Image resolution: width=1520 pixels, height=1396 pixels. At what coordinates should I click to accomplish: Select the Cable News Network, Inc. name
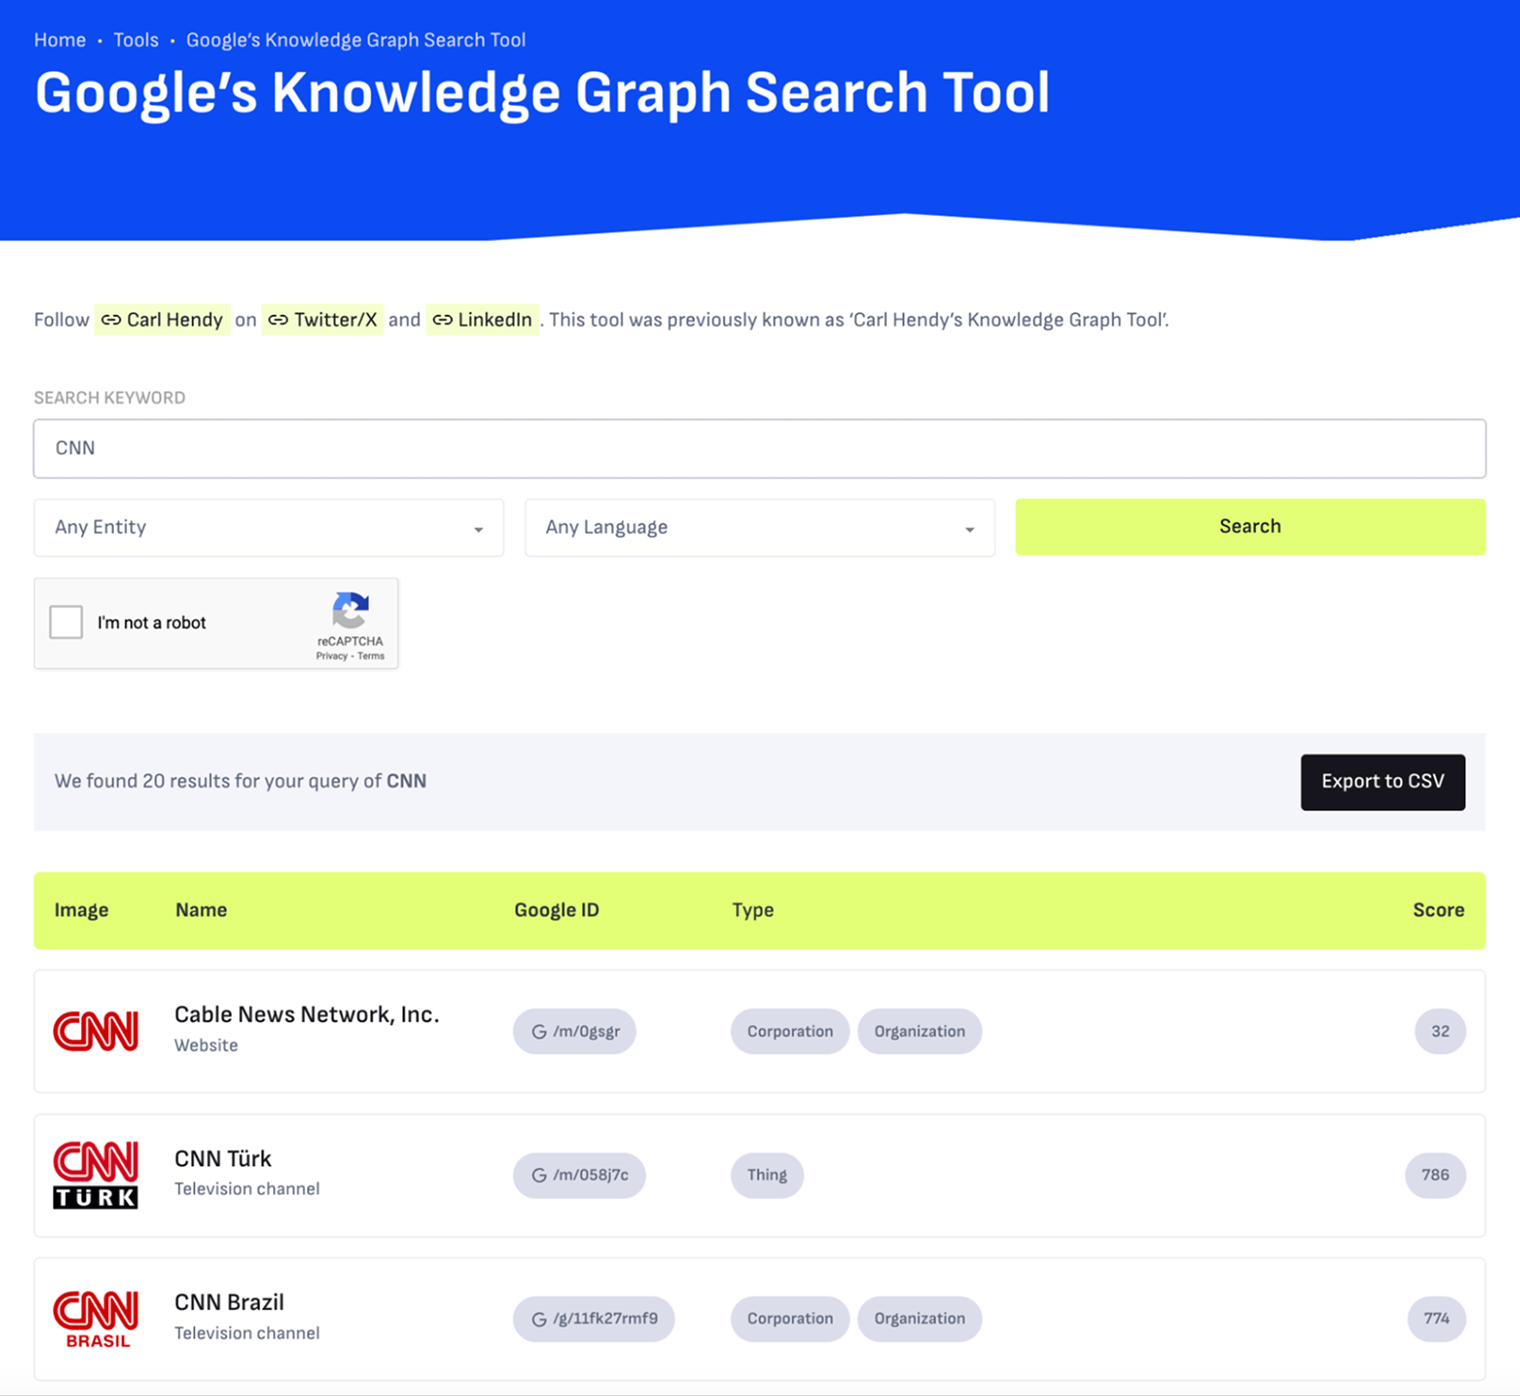[x=307, y=1014]
